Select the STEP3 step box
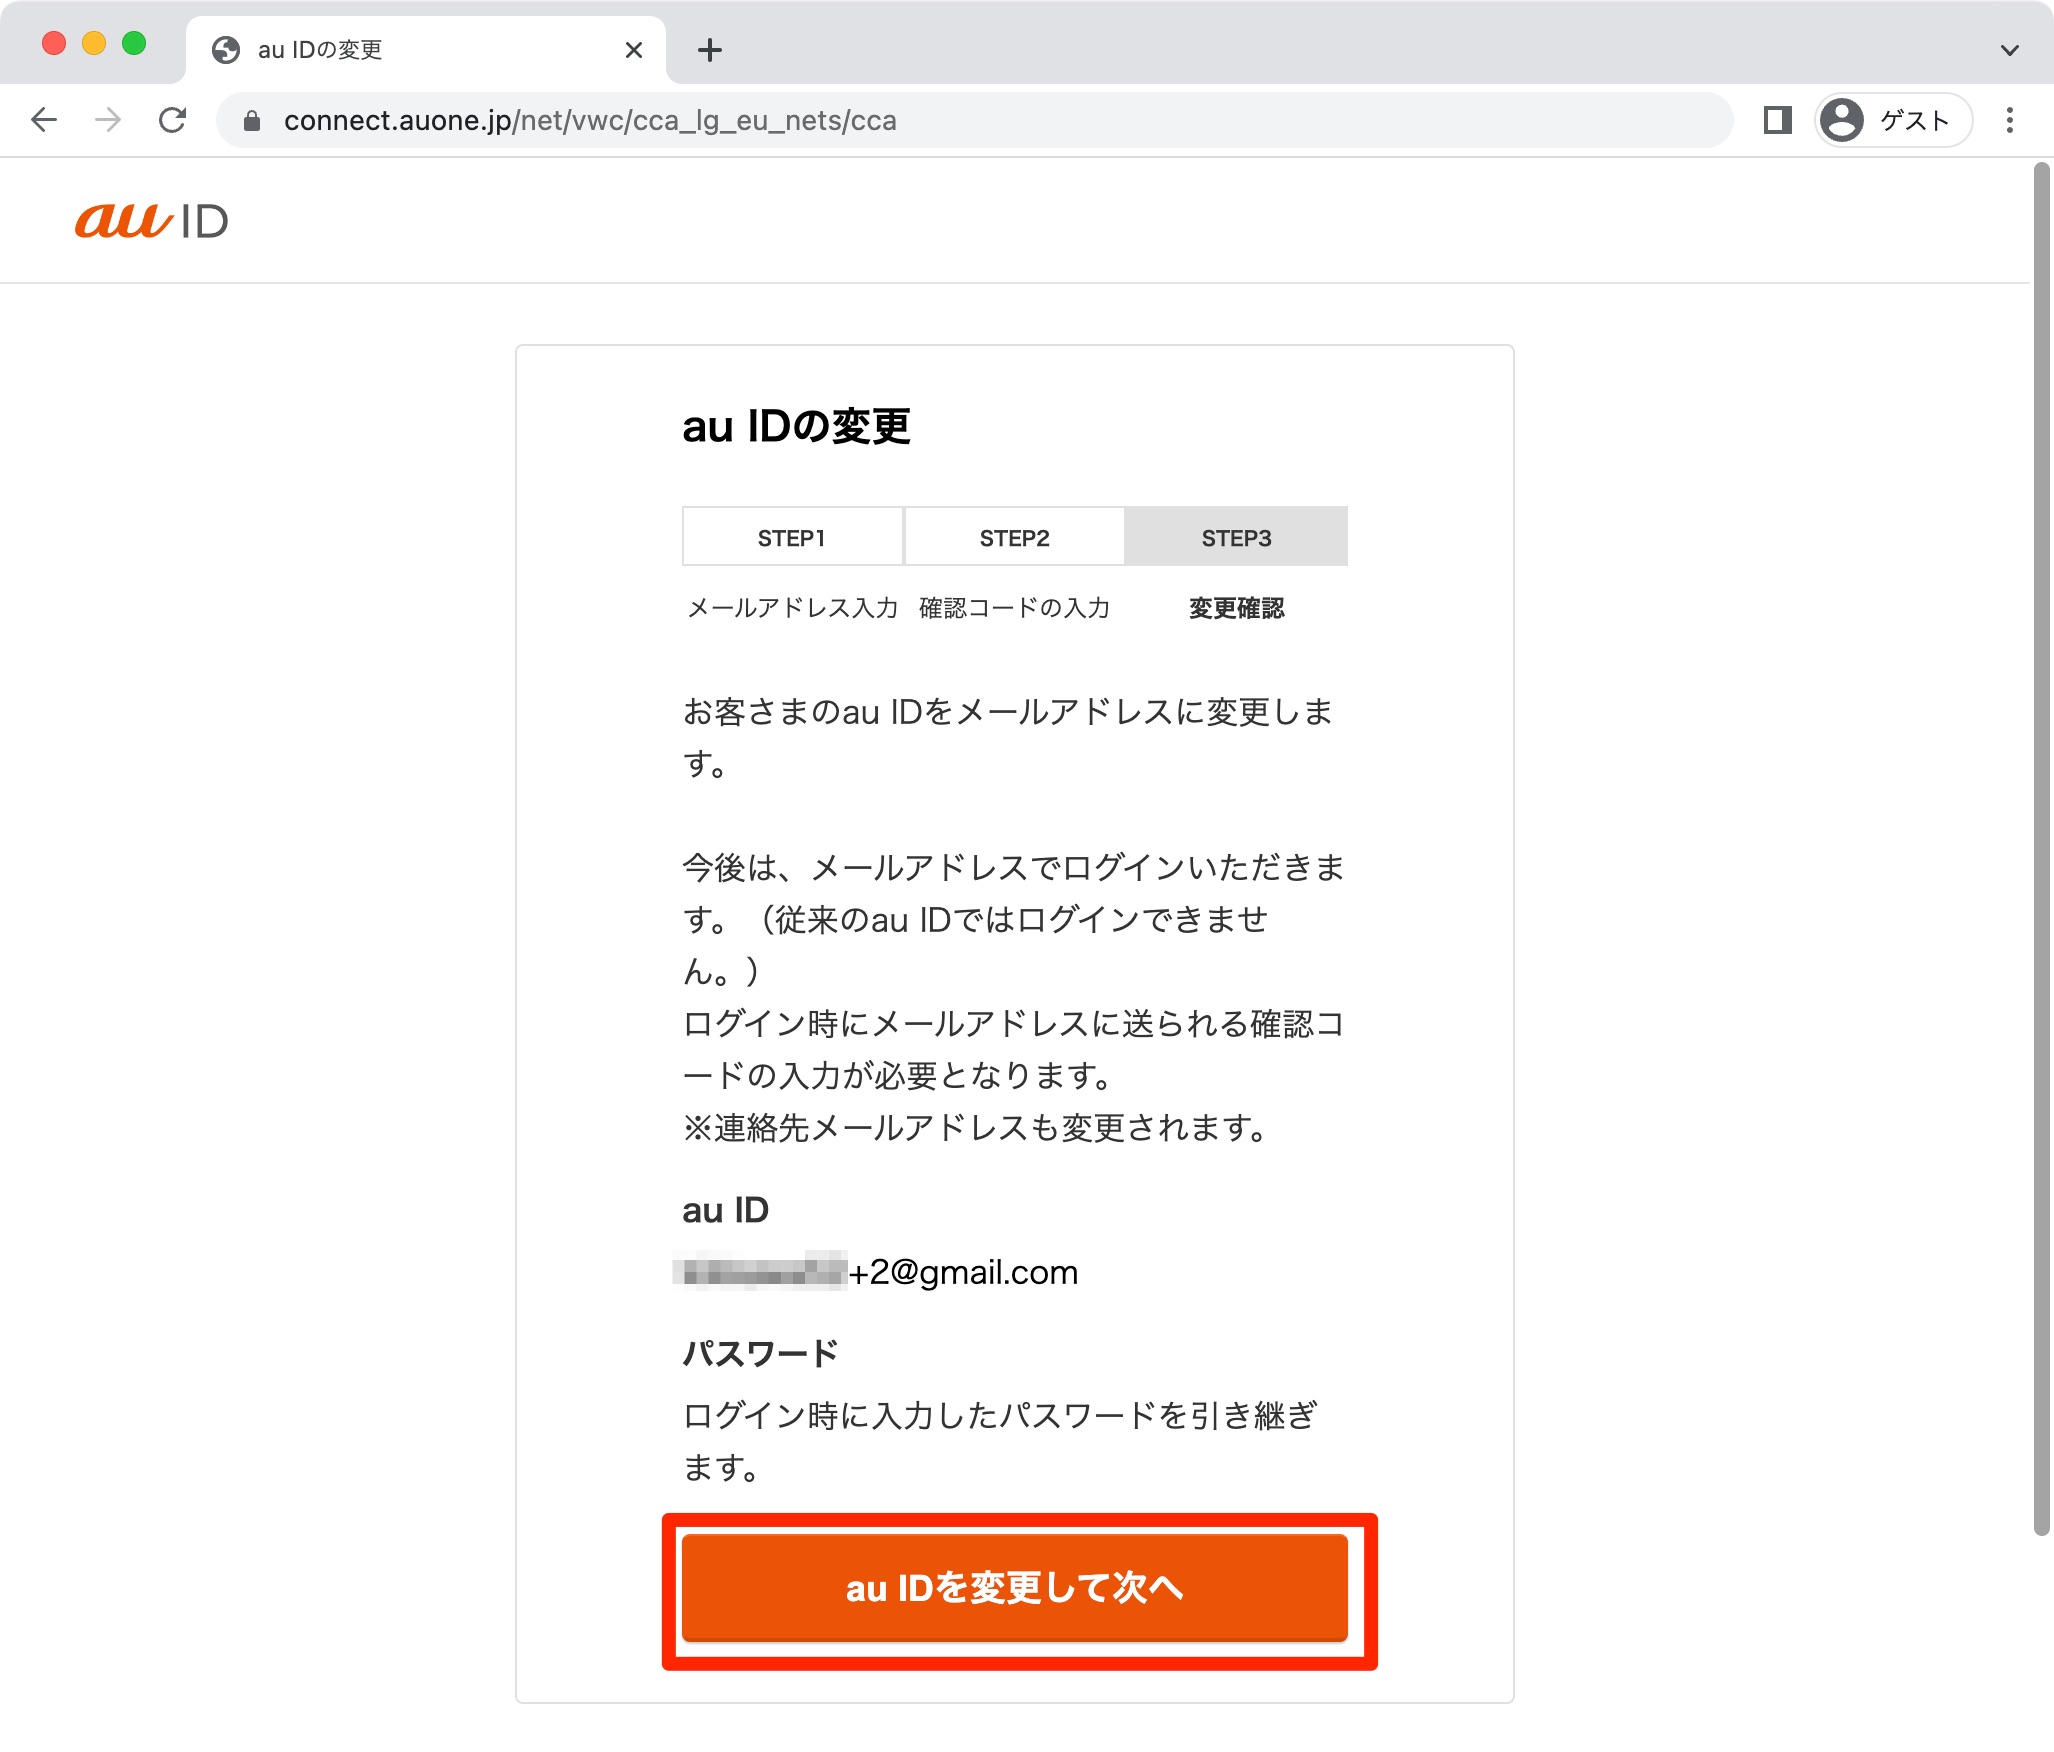 (x=1236, y=537)
